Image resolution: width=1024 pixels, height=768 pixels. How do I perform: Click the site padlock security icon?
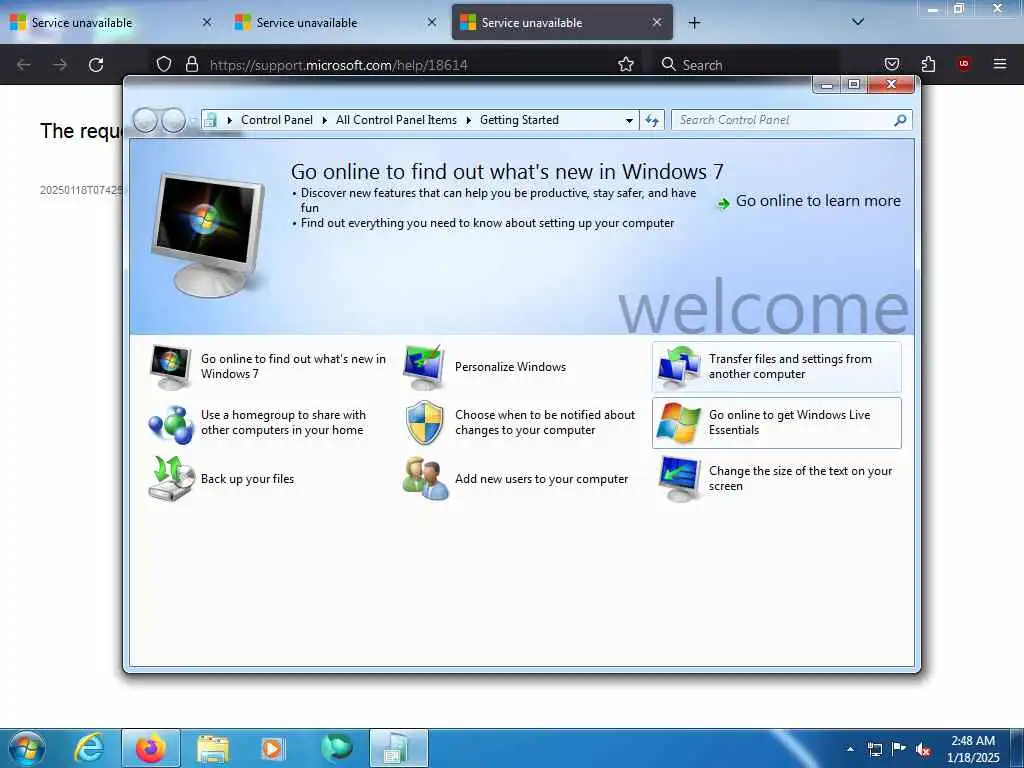pyautogui.click(x=191, y=64)
